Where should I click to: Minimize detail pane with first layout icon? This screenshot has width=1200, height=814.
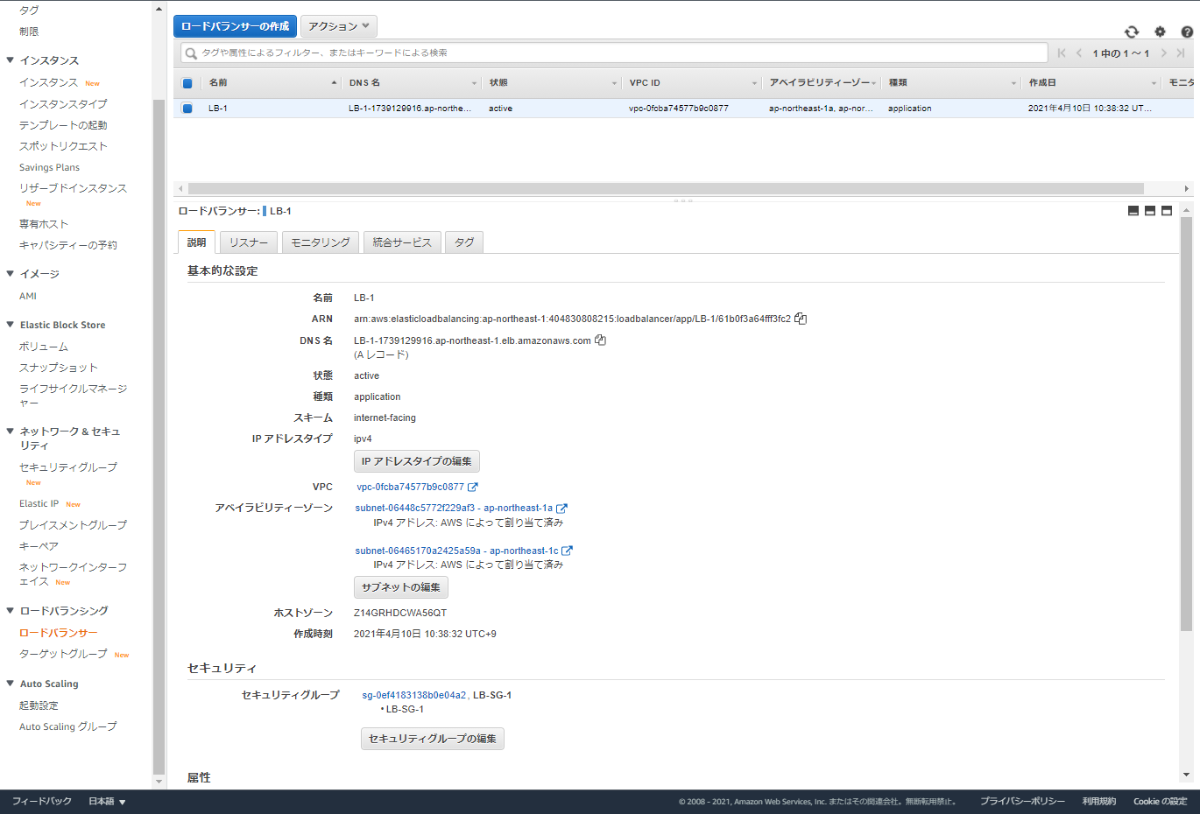tap(1133, 211)
